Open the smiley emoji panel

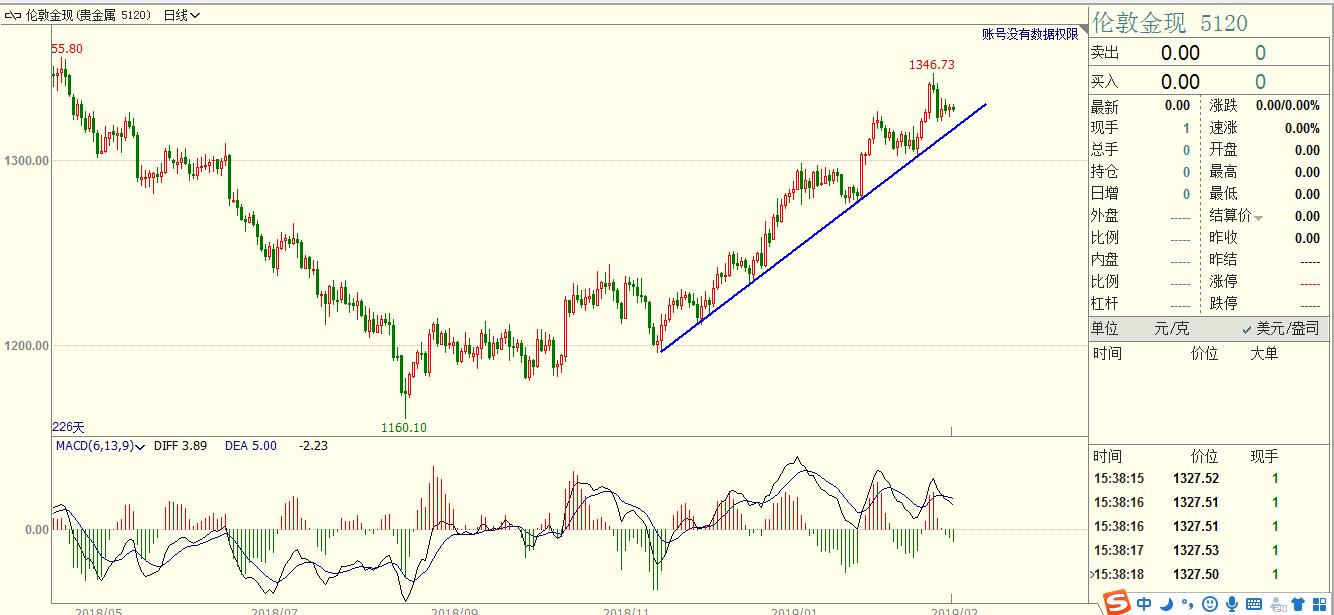(x=1209, y=603)
